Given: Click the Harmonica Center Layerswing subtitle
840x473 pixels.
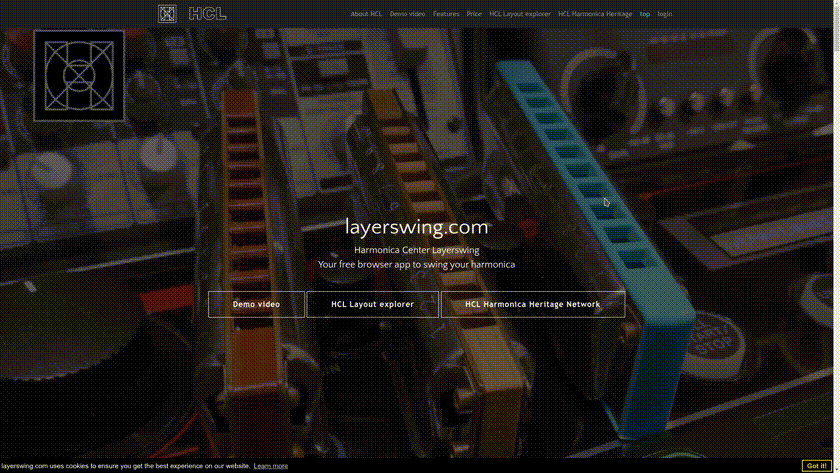Looking at the screenshot, I should [416, 250].
